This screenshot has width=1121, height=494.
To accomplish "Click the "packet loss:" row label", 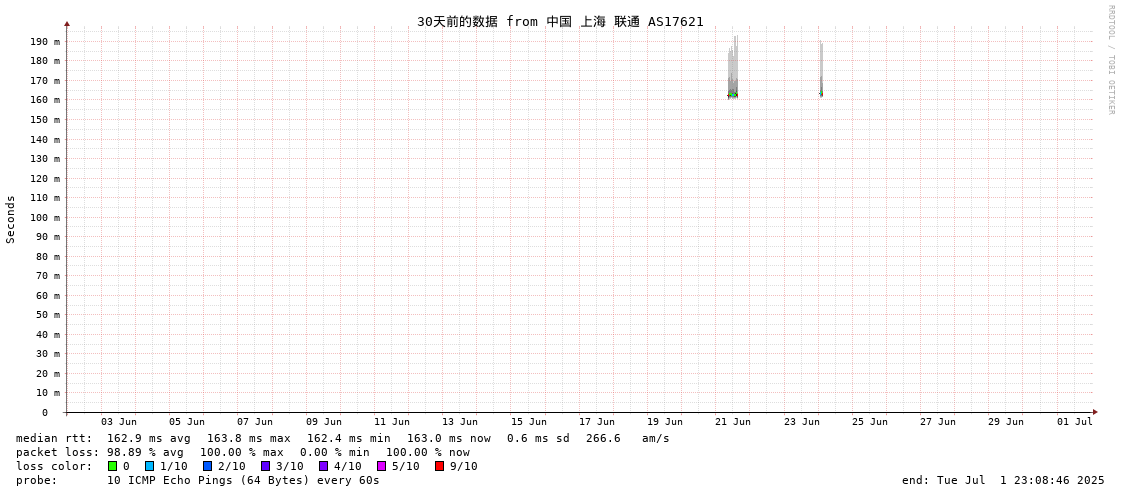I will tap(57, 452).
